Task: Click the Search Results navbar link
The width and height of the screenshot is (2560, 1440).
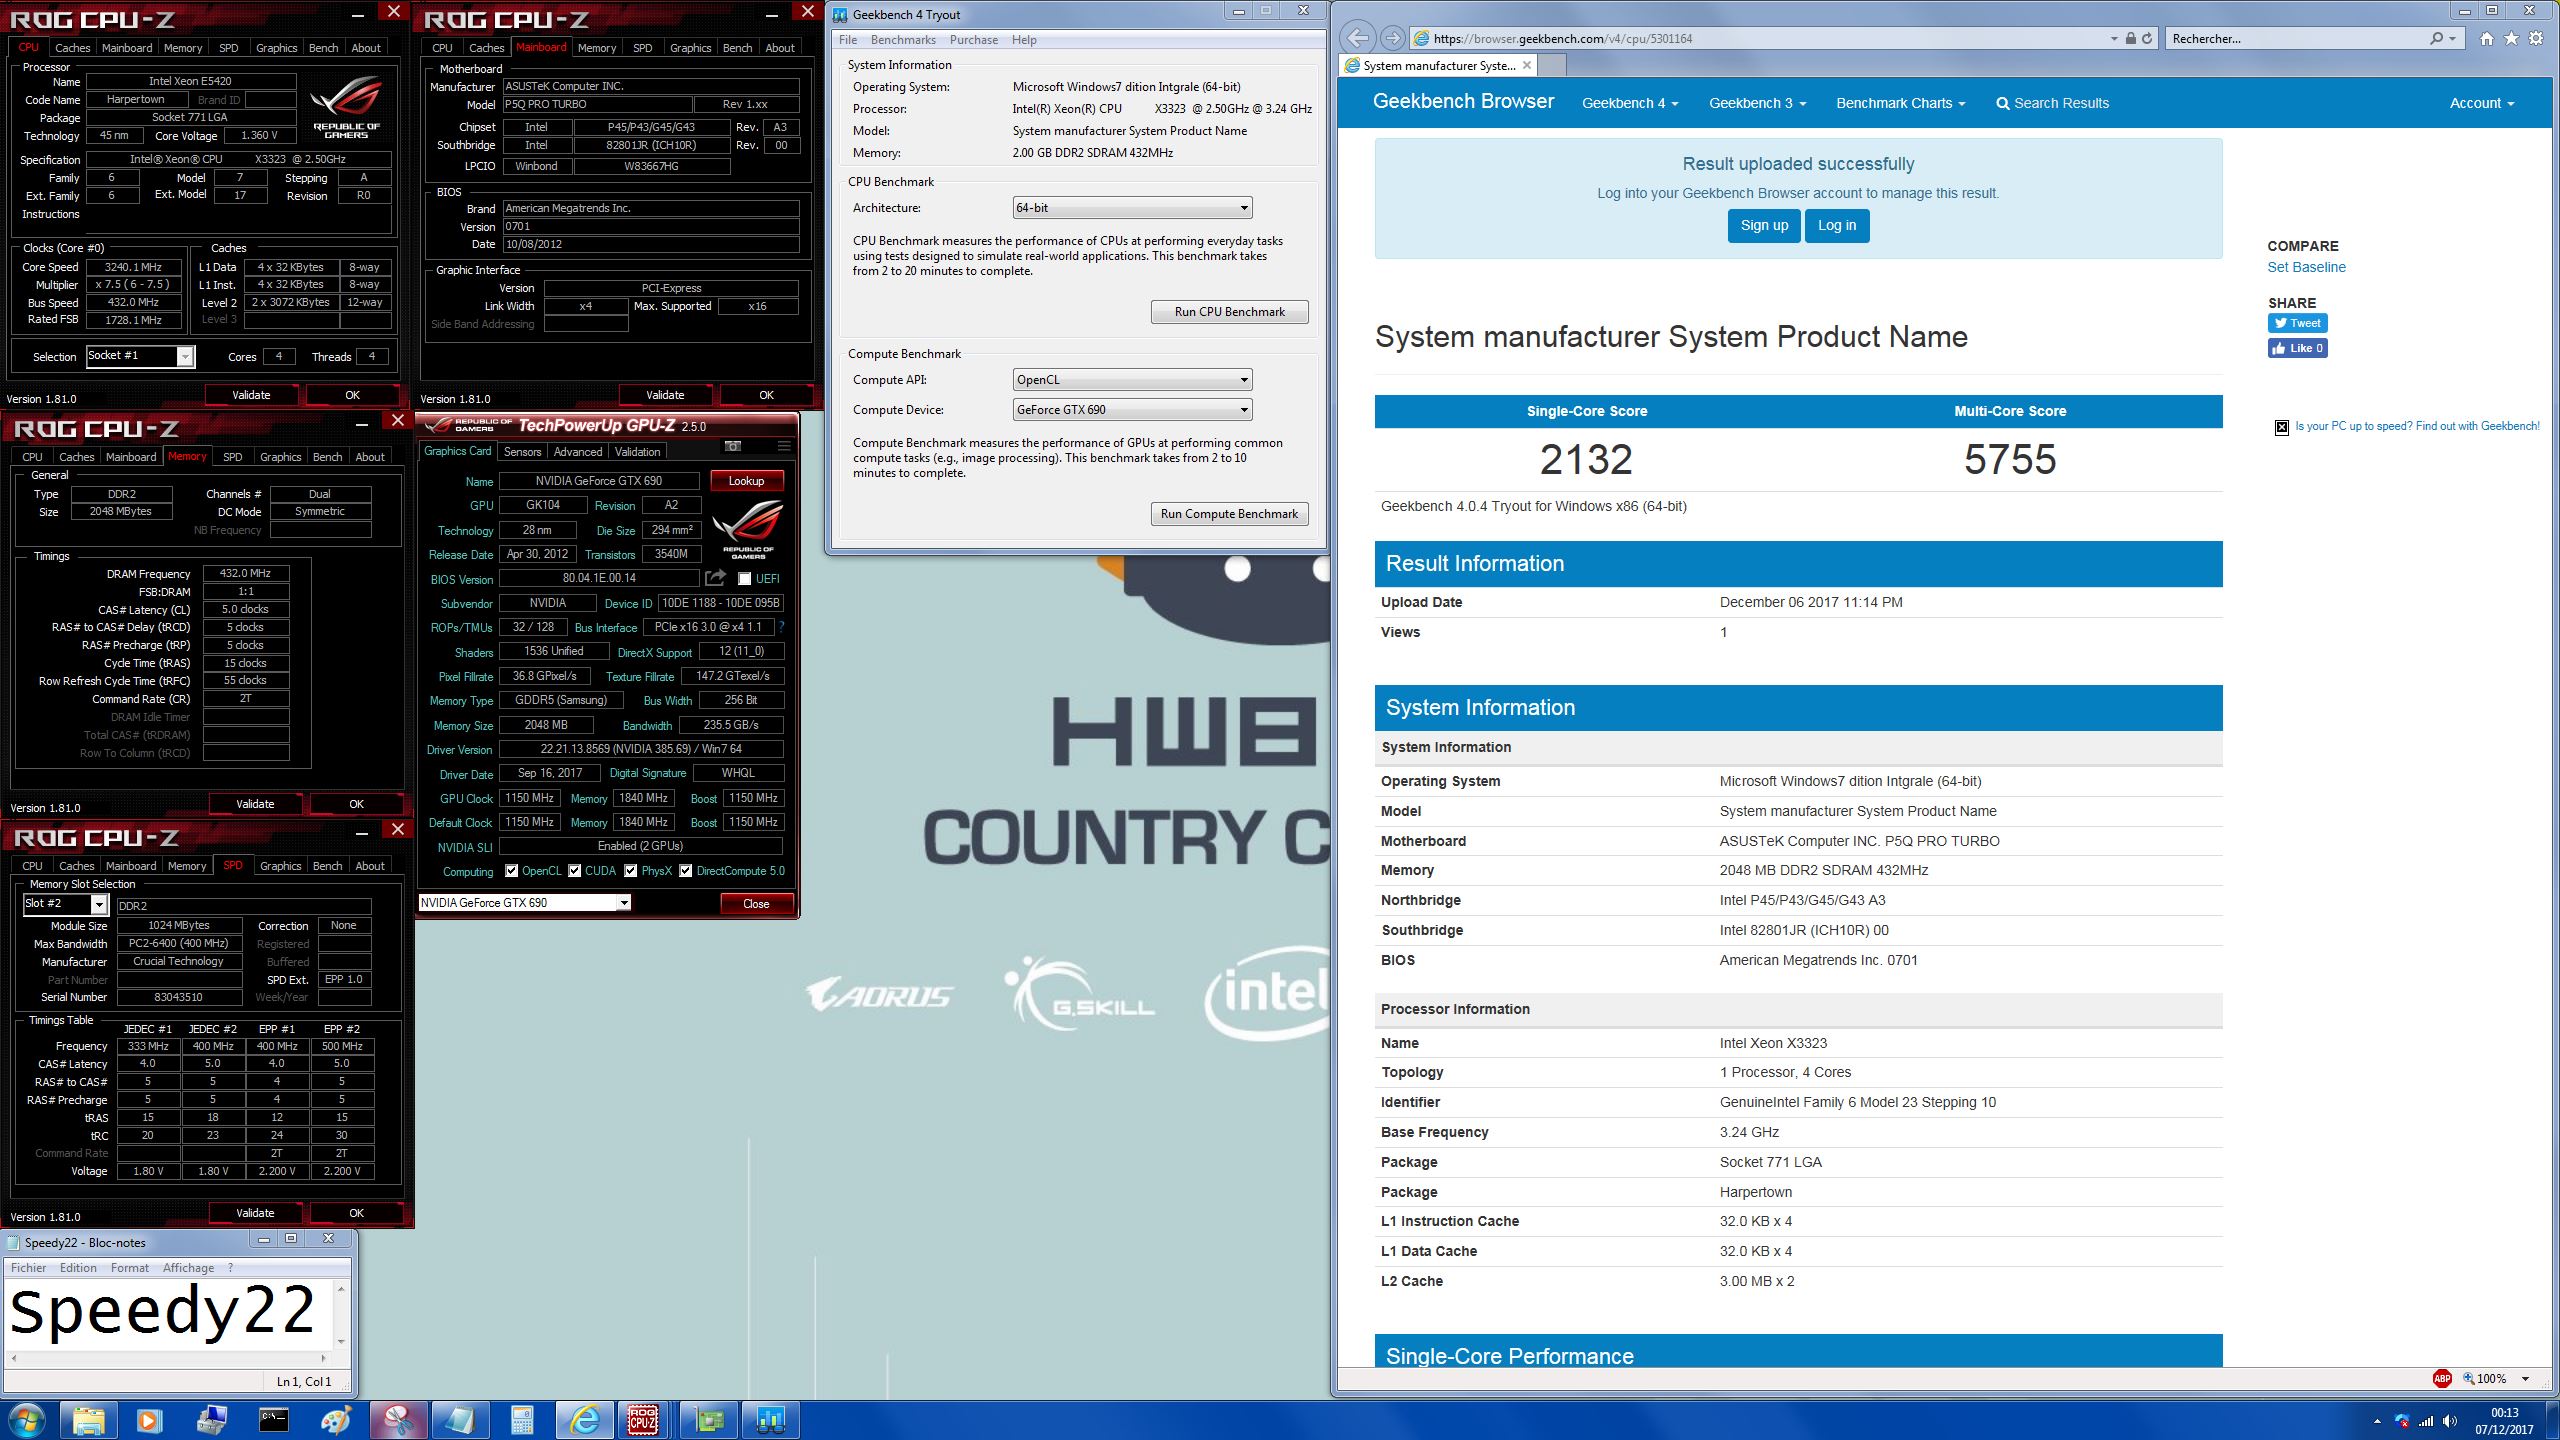Action: pyautogui.click(x=2052, y=103)
